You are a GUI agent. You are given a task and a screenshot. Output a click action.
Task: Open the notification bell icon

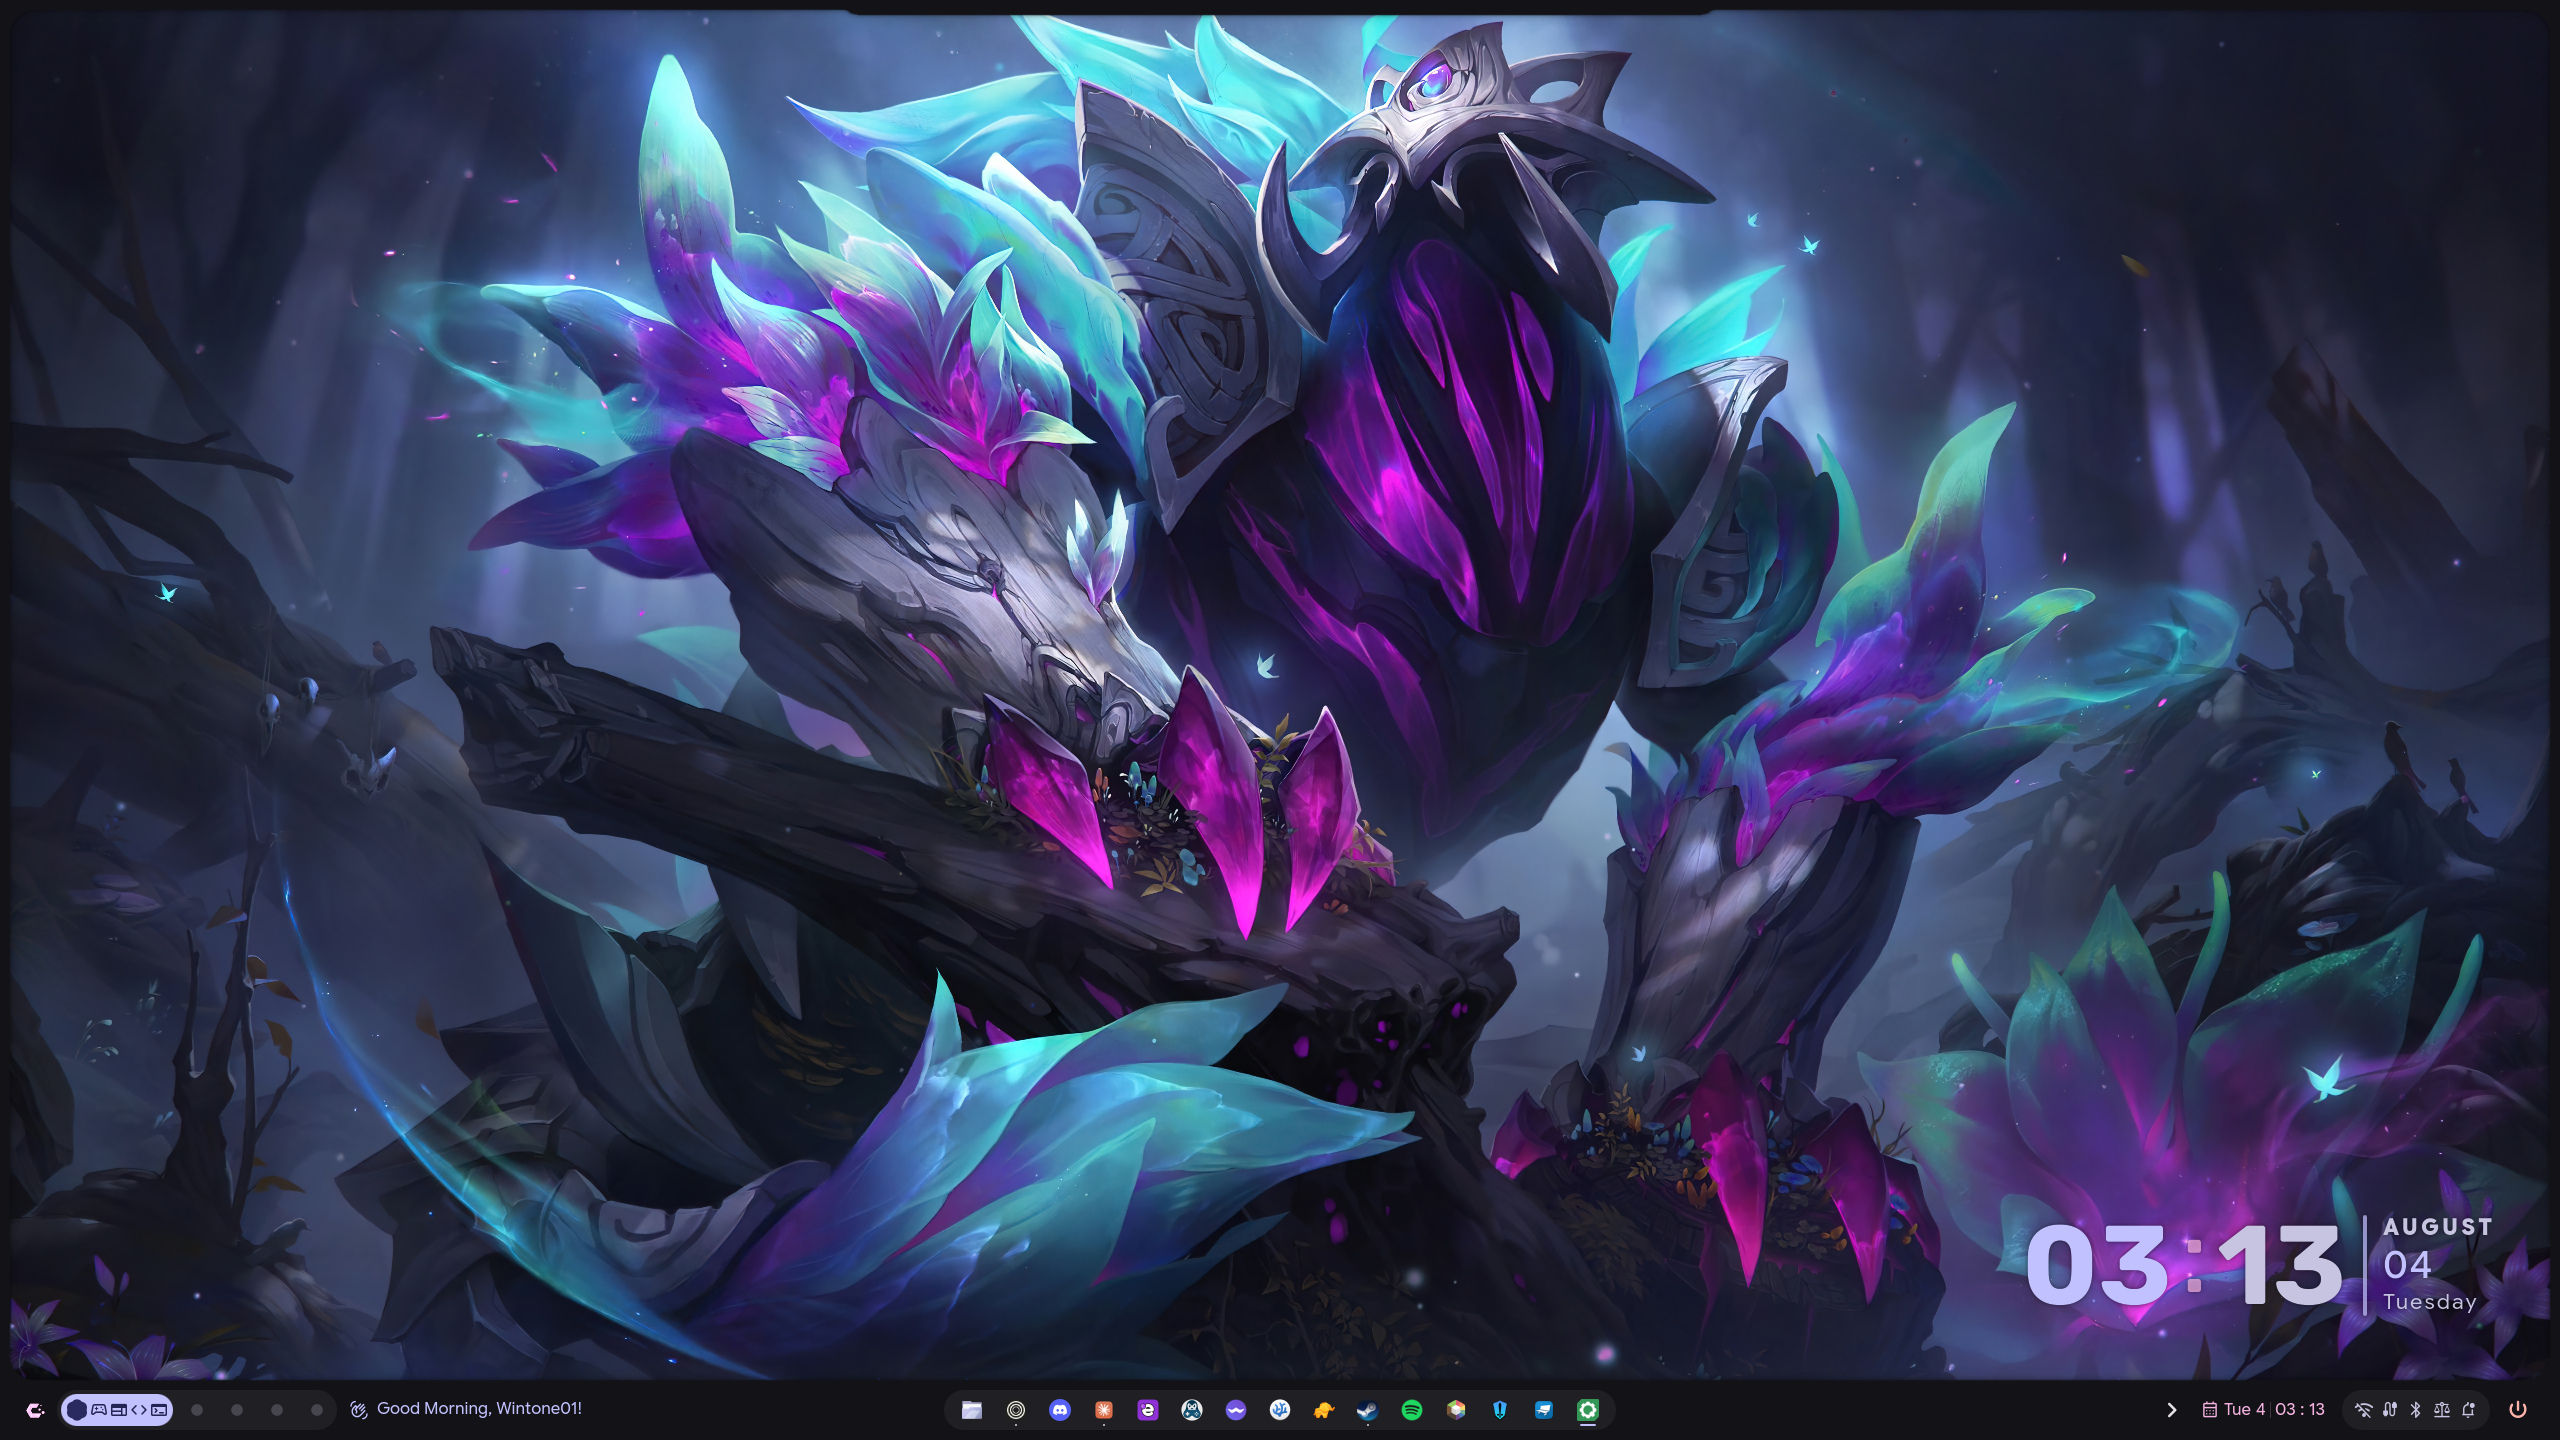pos(2469,1410)
